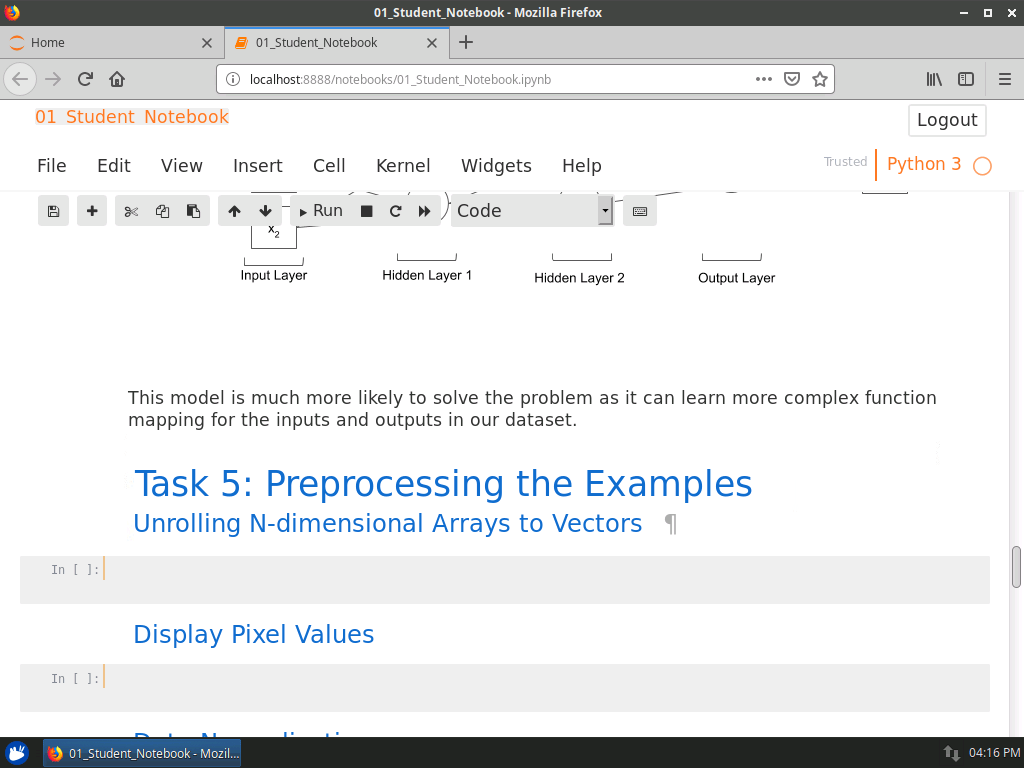The image size is (1024, 768).
Task: Paste cells using the clipboard icon
Action: click(192, 211)
